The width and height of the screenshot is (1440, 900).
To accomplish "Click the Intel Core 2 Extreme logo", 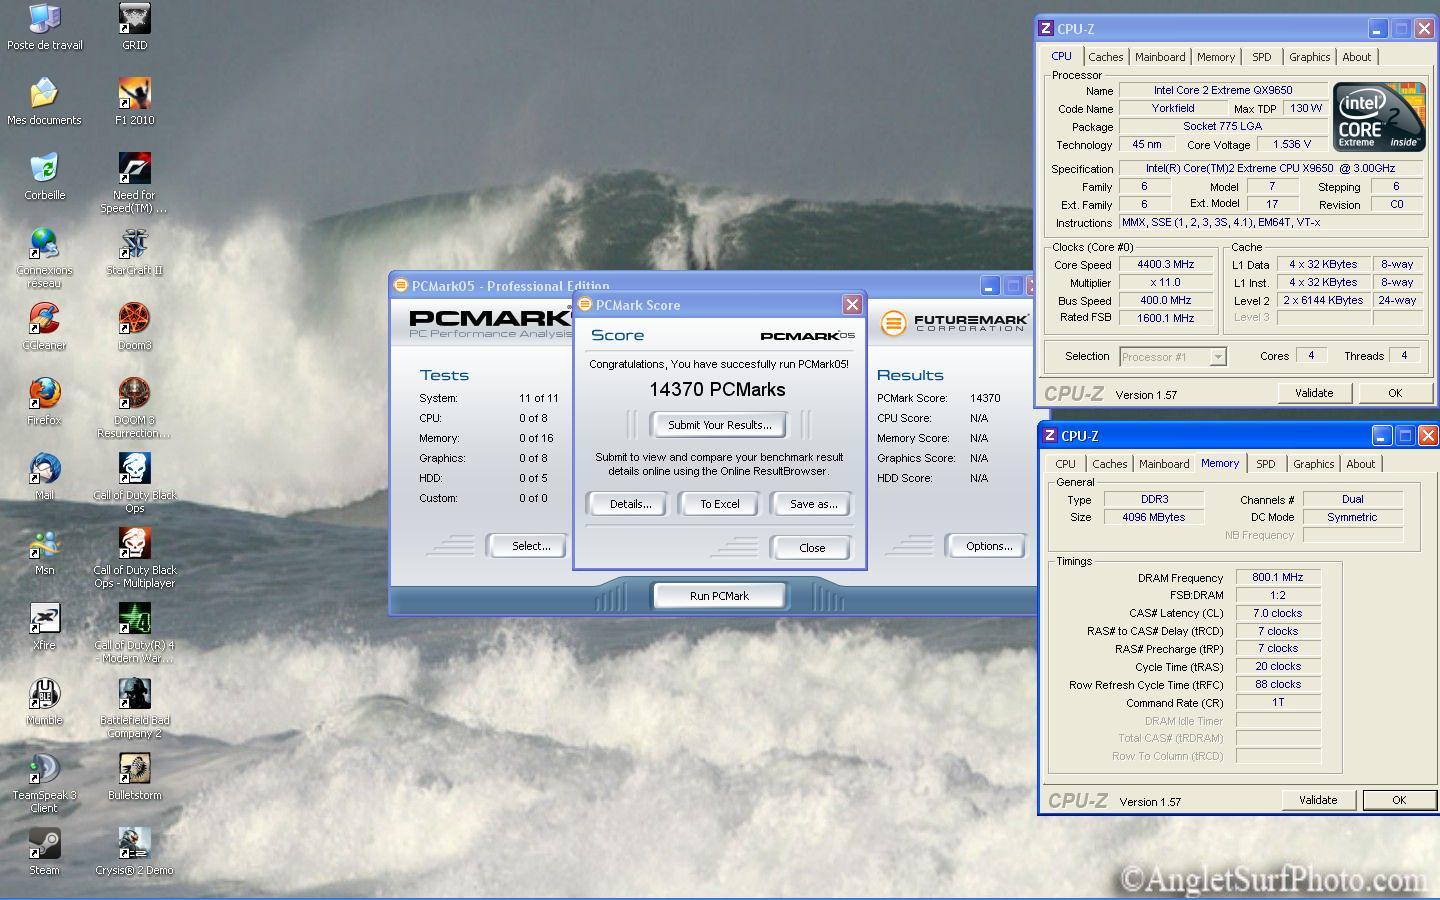I will (1379, 117).
